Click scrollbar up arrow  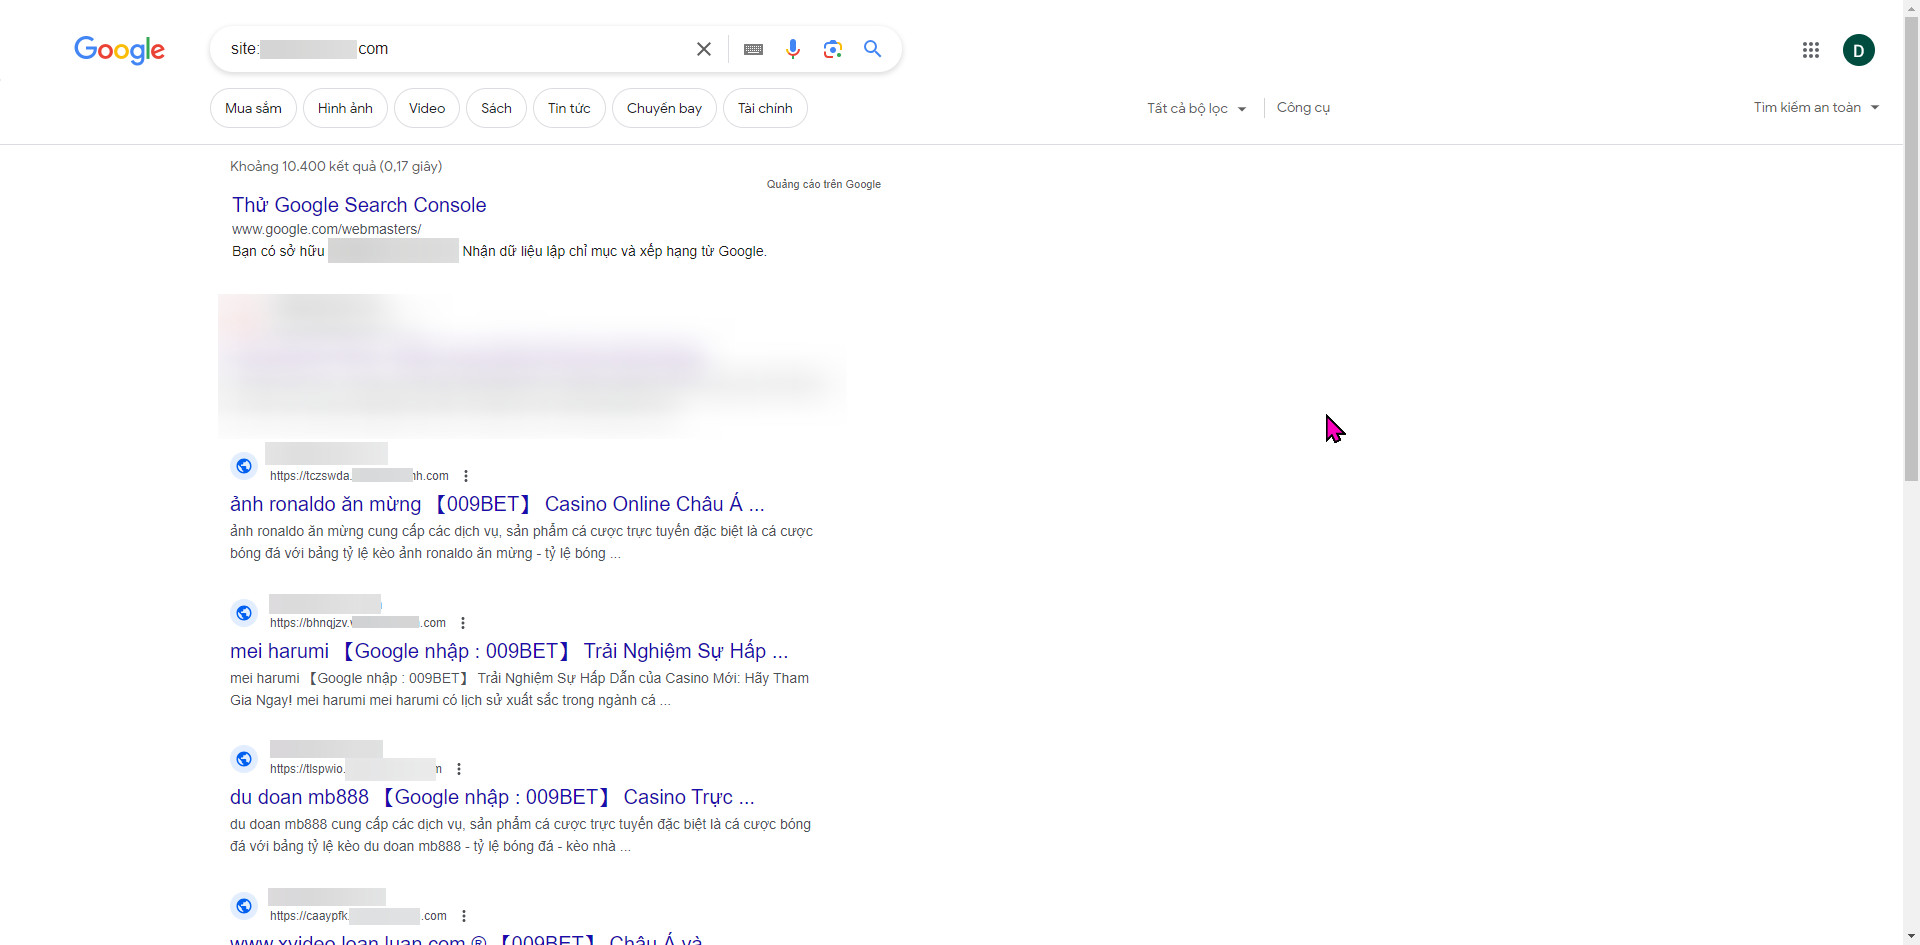point(1911,6)
